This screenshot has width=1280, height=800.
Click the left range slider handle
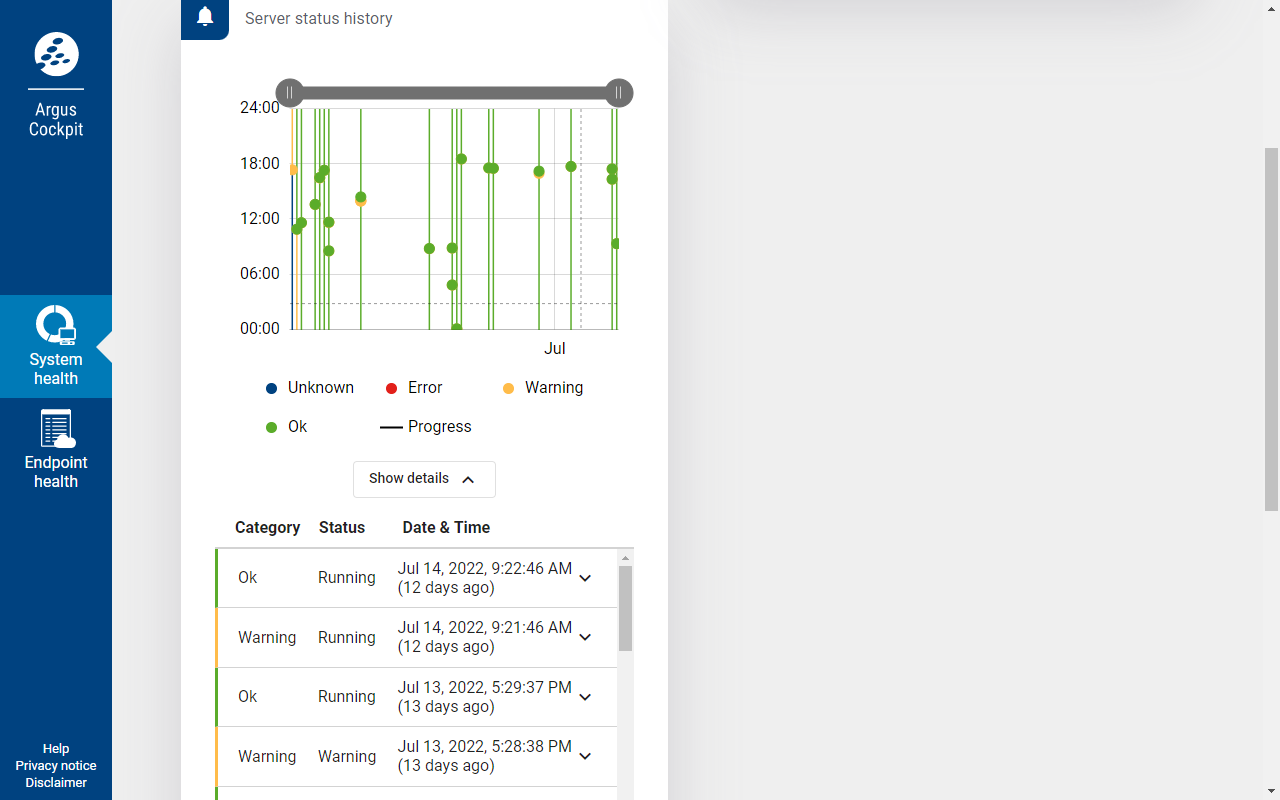pos(289,93)
